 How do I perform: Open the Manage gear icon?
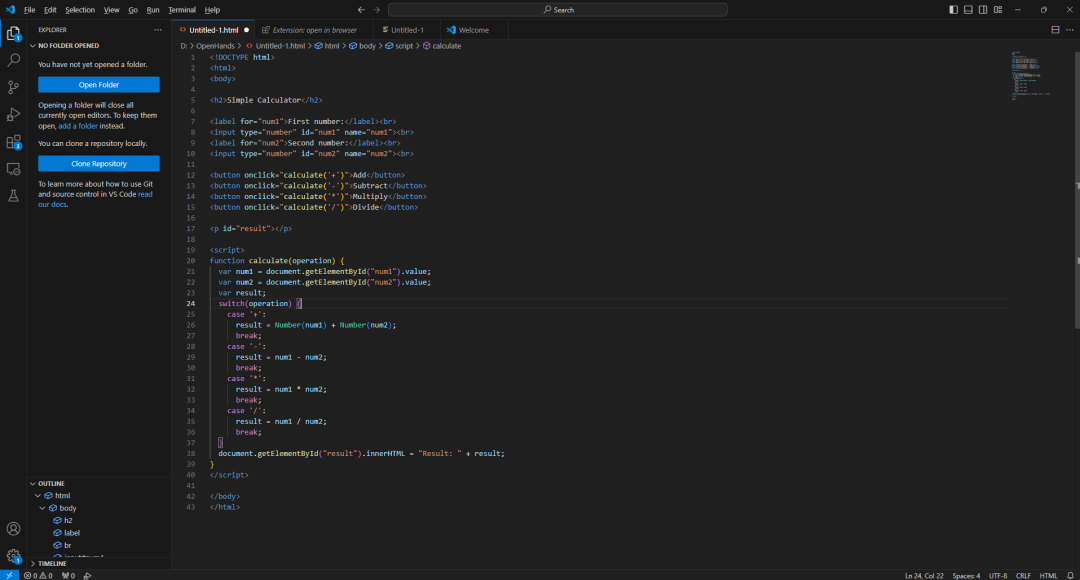coord(13,556)
